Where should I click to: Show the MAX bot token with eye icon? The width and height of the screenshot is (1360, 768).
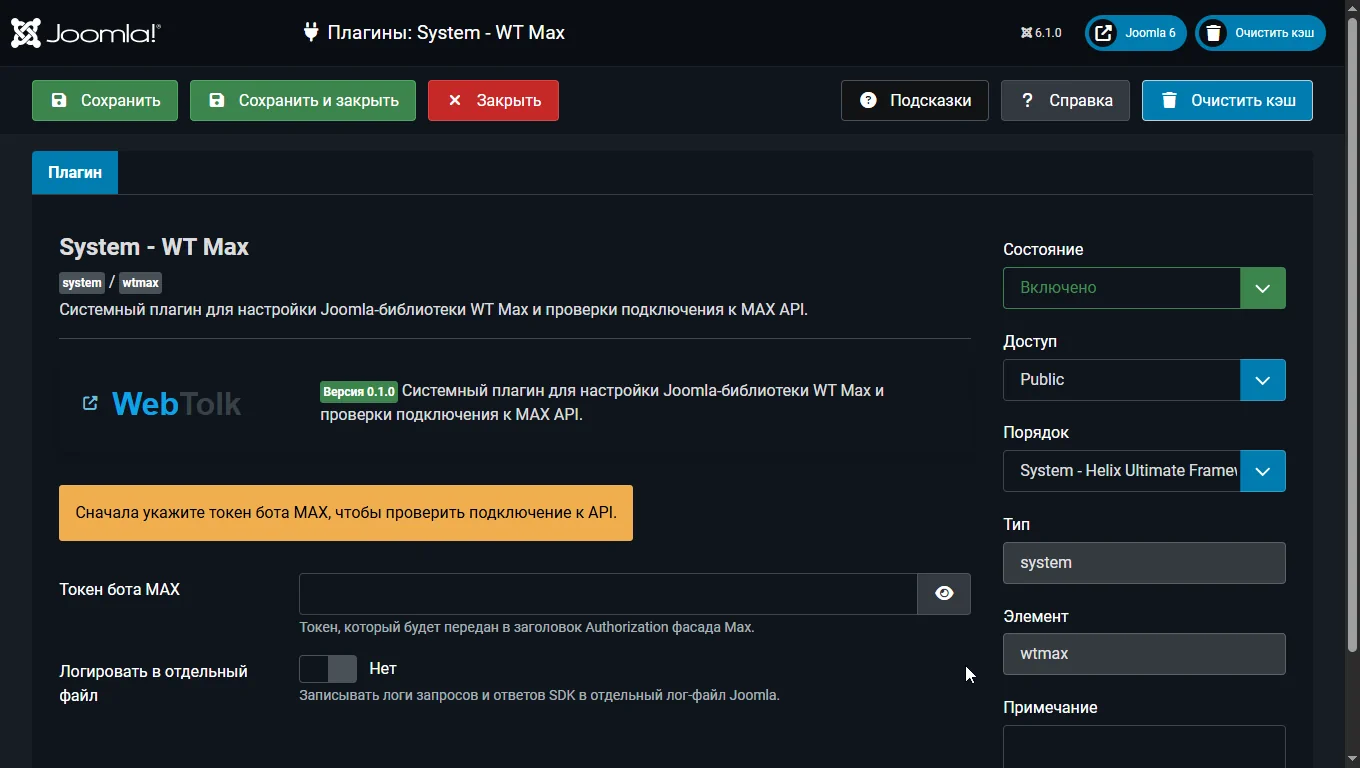point(943,594)
